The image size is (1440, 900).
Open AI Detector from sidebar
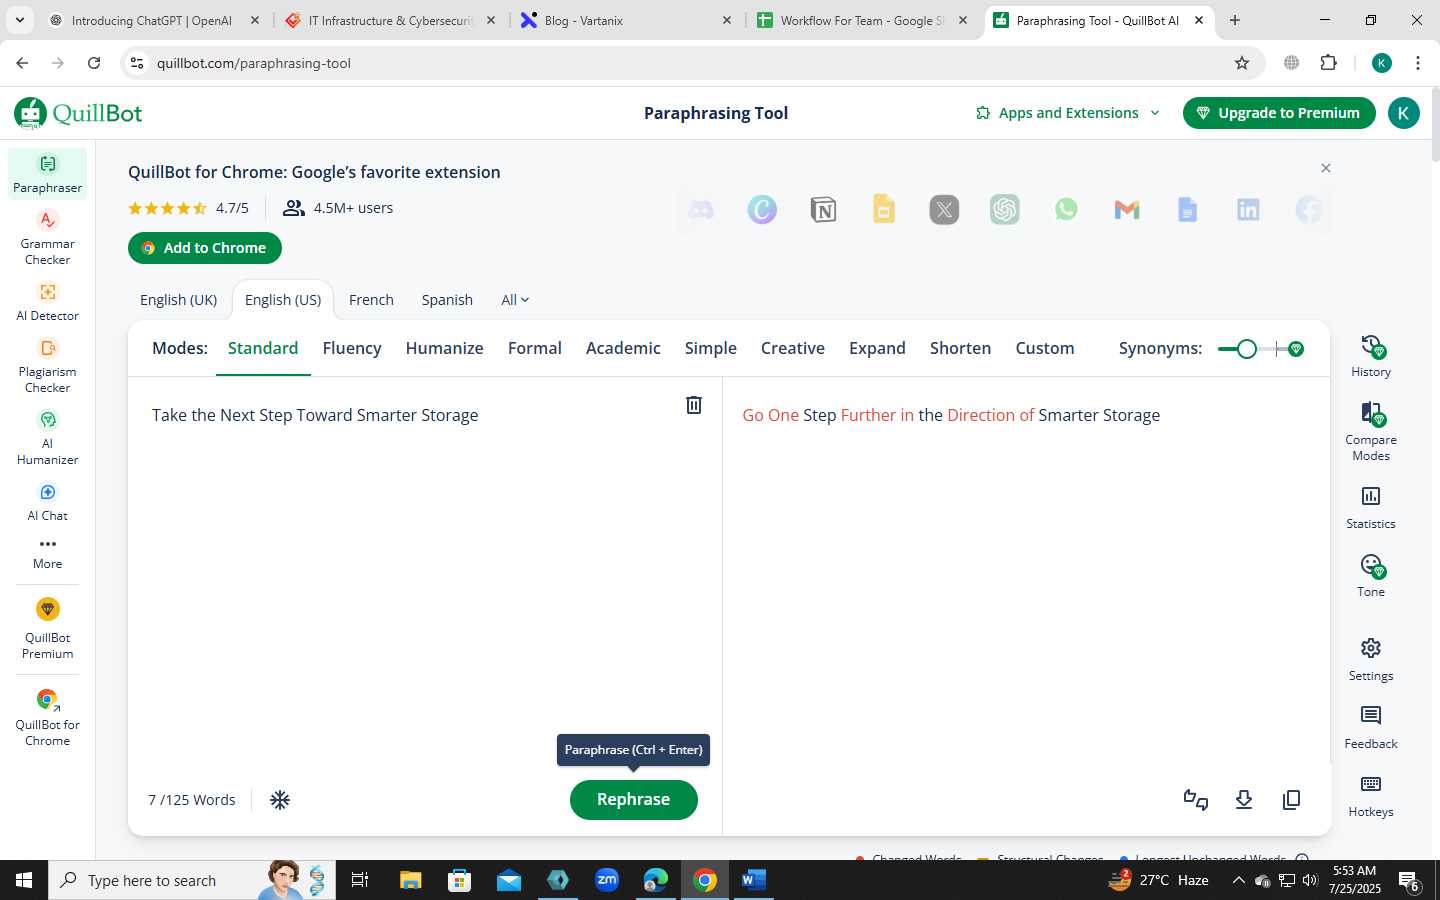(x=47, y=301)
